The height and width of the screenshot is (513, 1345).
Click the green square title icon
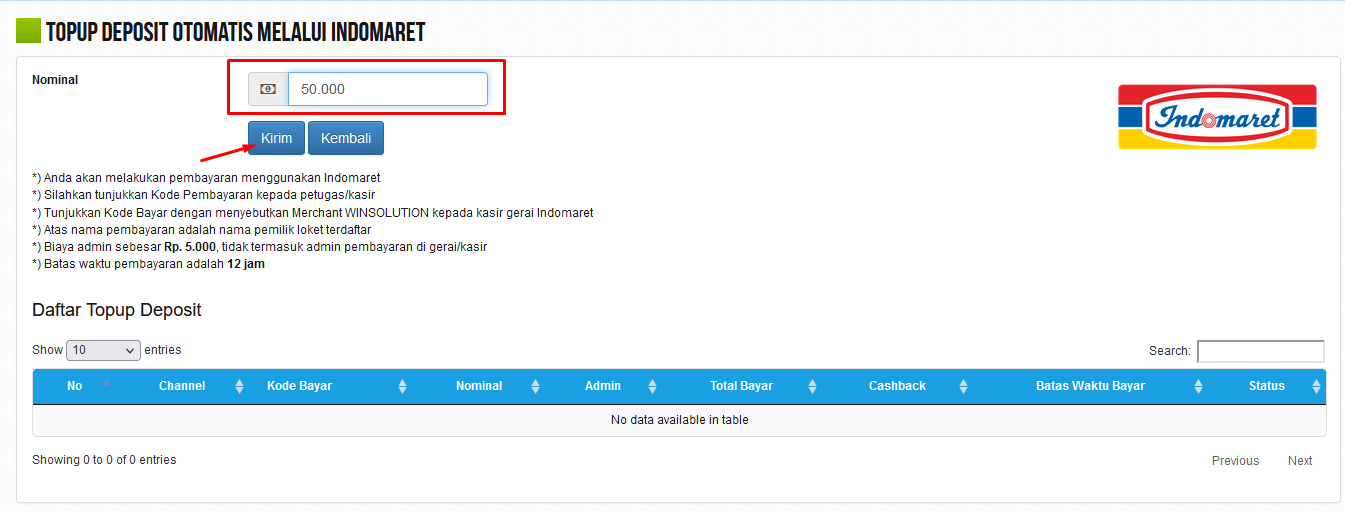28,32
